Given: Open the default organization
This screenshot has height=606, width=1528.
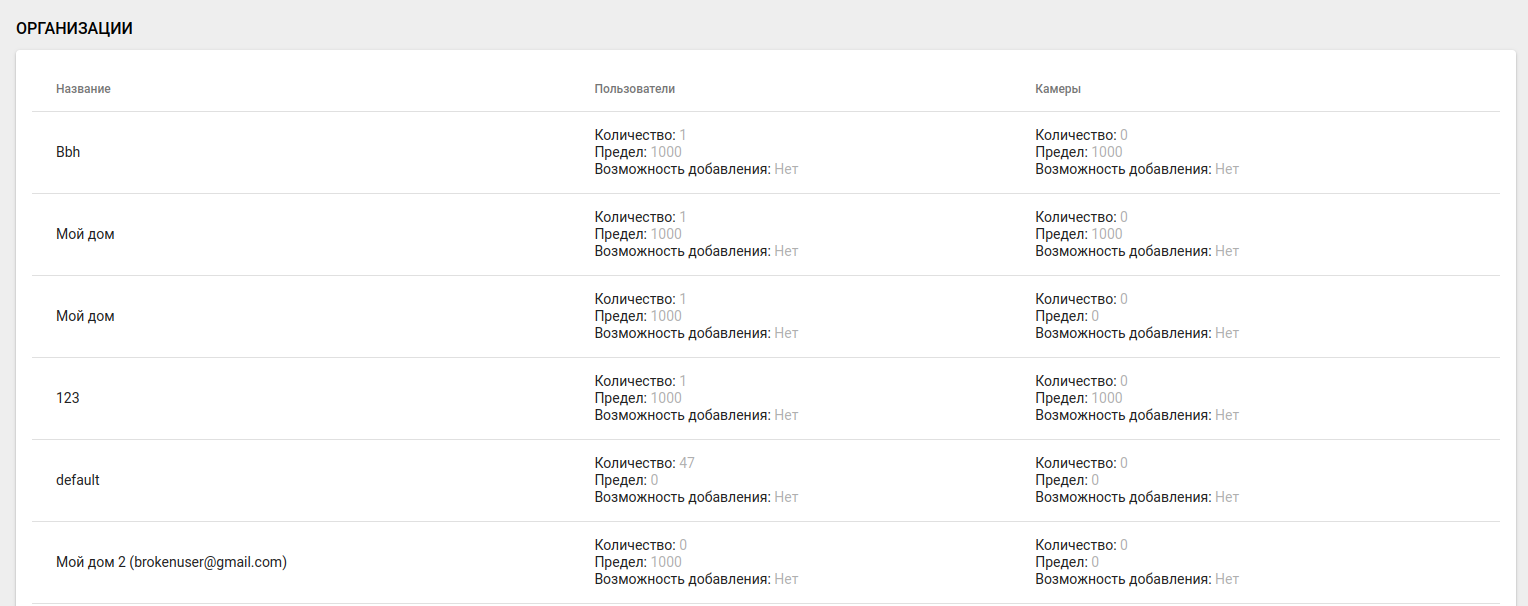Looking at the screenshot, I should pyautogui.click(x=78, y=480).
